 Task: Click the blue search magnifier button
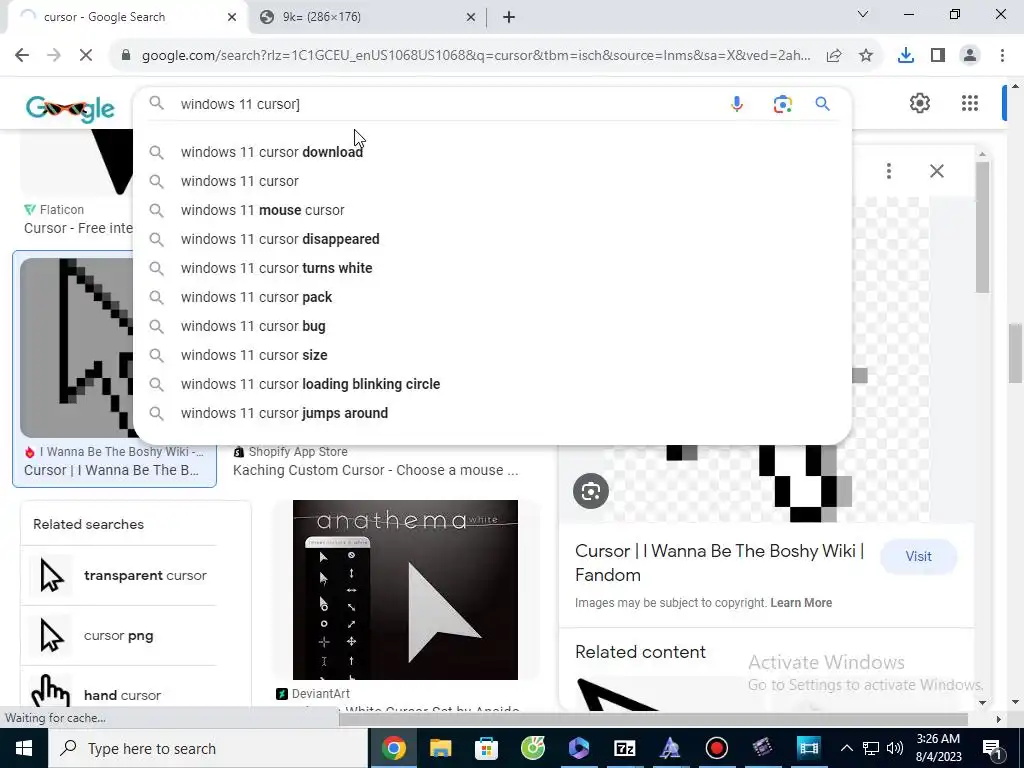[x=822, y=104]
